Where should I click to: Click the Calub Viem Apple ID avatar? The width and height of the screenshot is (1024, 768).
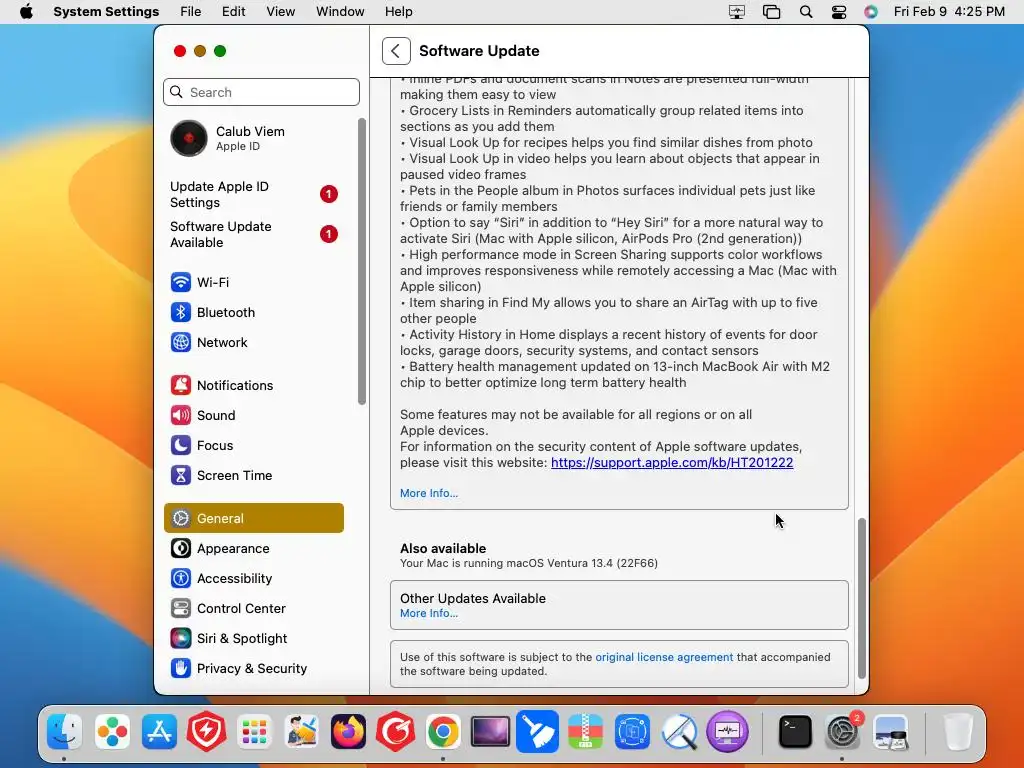189,138
